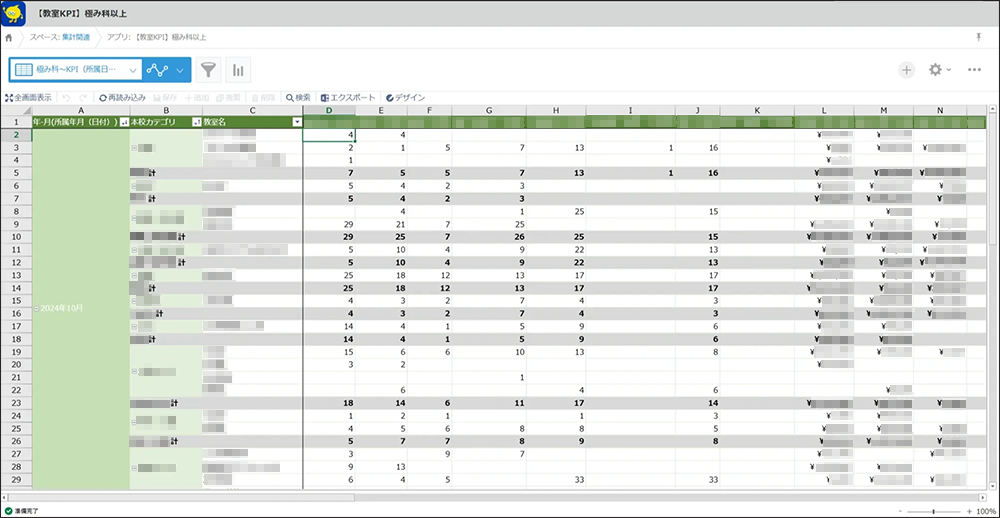Click the green check status icon
The width and height of the screenshot is (1000, 518).
point(8,511)
